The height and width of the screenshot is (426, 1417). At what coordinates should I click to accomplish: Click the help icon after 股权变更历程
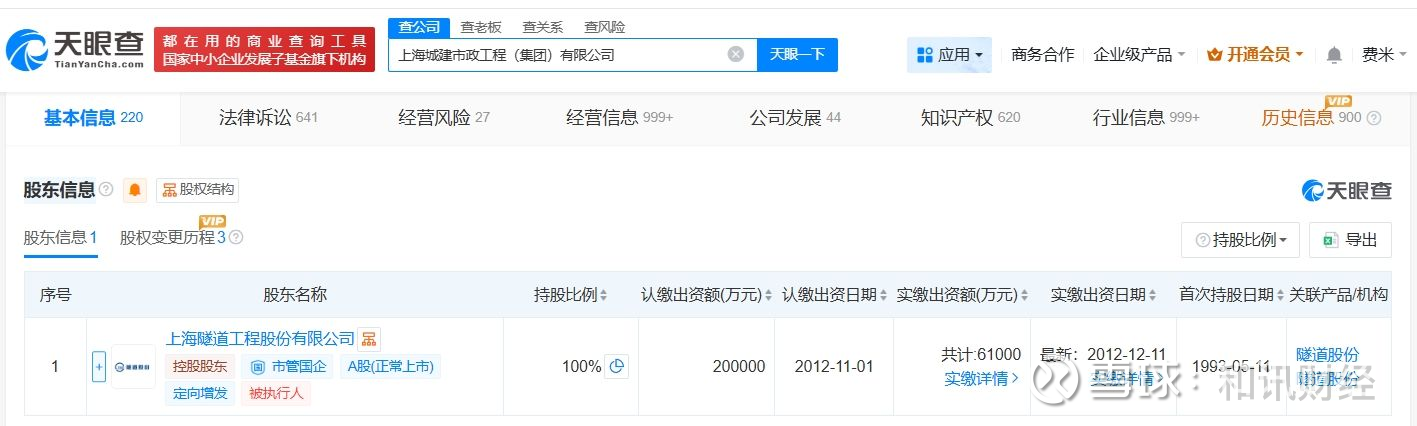(236, 238)
